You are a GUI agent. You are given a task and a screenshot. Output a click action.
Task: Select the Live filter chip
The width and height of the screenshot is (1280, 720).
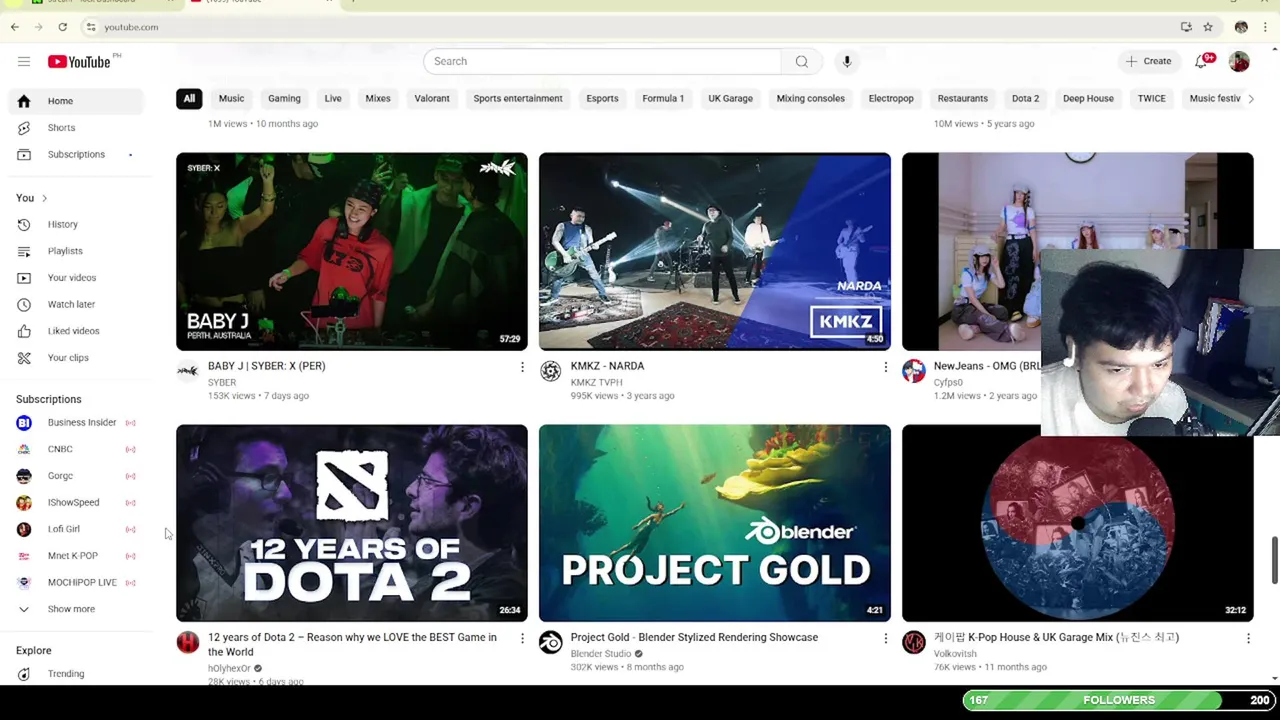coord(333,98)
